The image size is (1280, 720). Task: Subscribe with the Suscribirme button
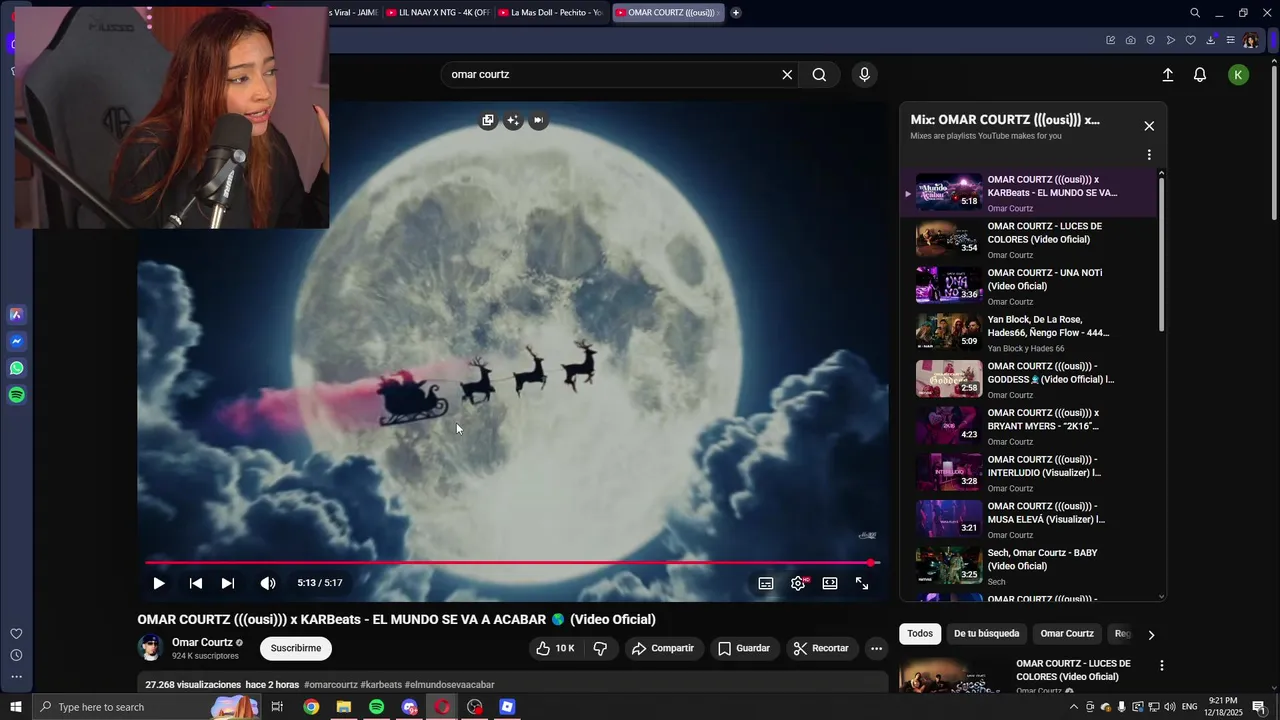point(296,648)
